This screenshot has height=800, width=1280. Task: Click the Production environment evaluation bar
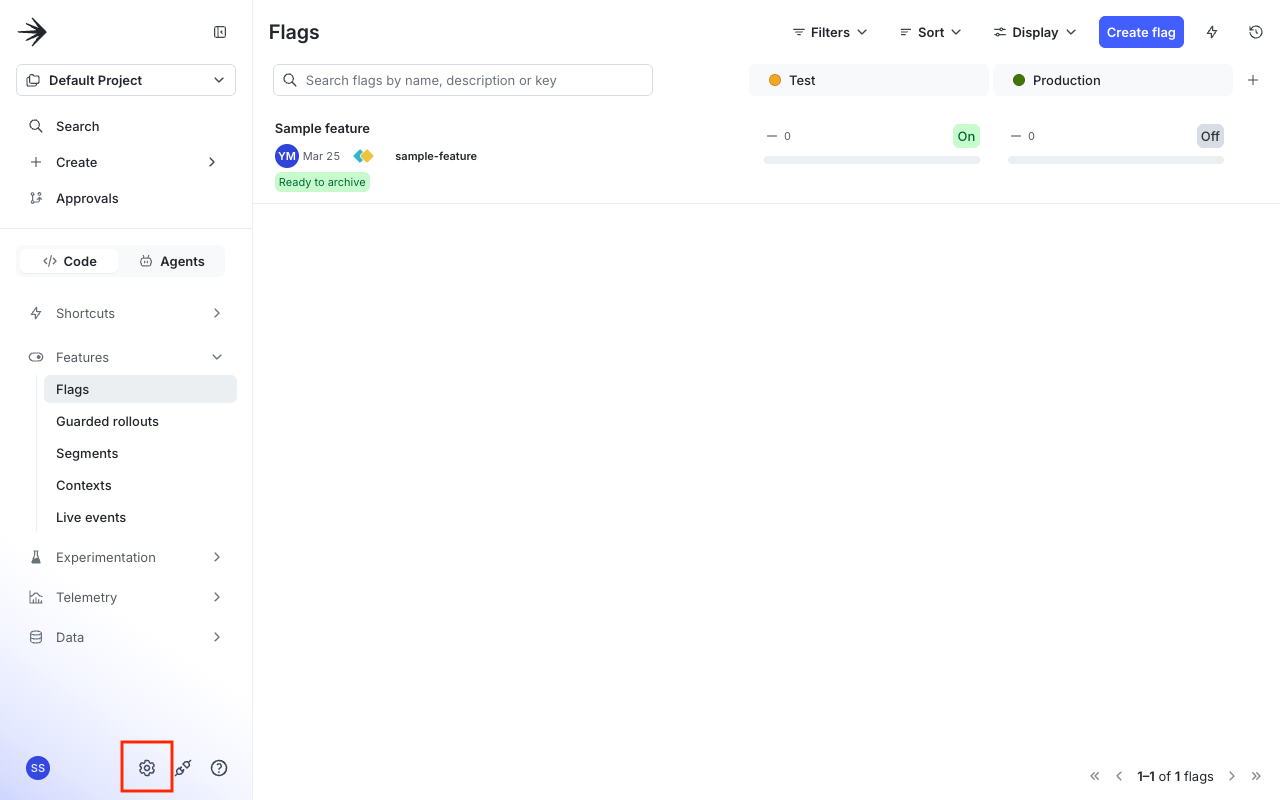tap(1116, 160)
